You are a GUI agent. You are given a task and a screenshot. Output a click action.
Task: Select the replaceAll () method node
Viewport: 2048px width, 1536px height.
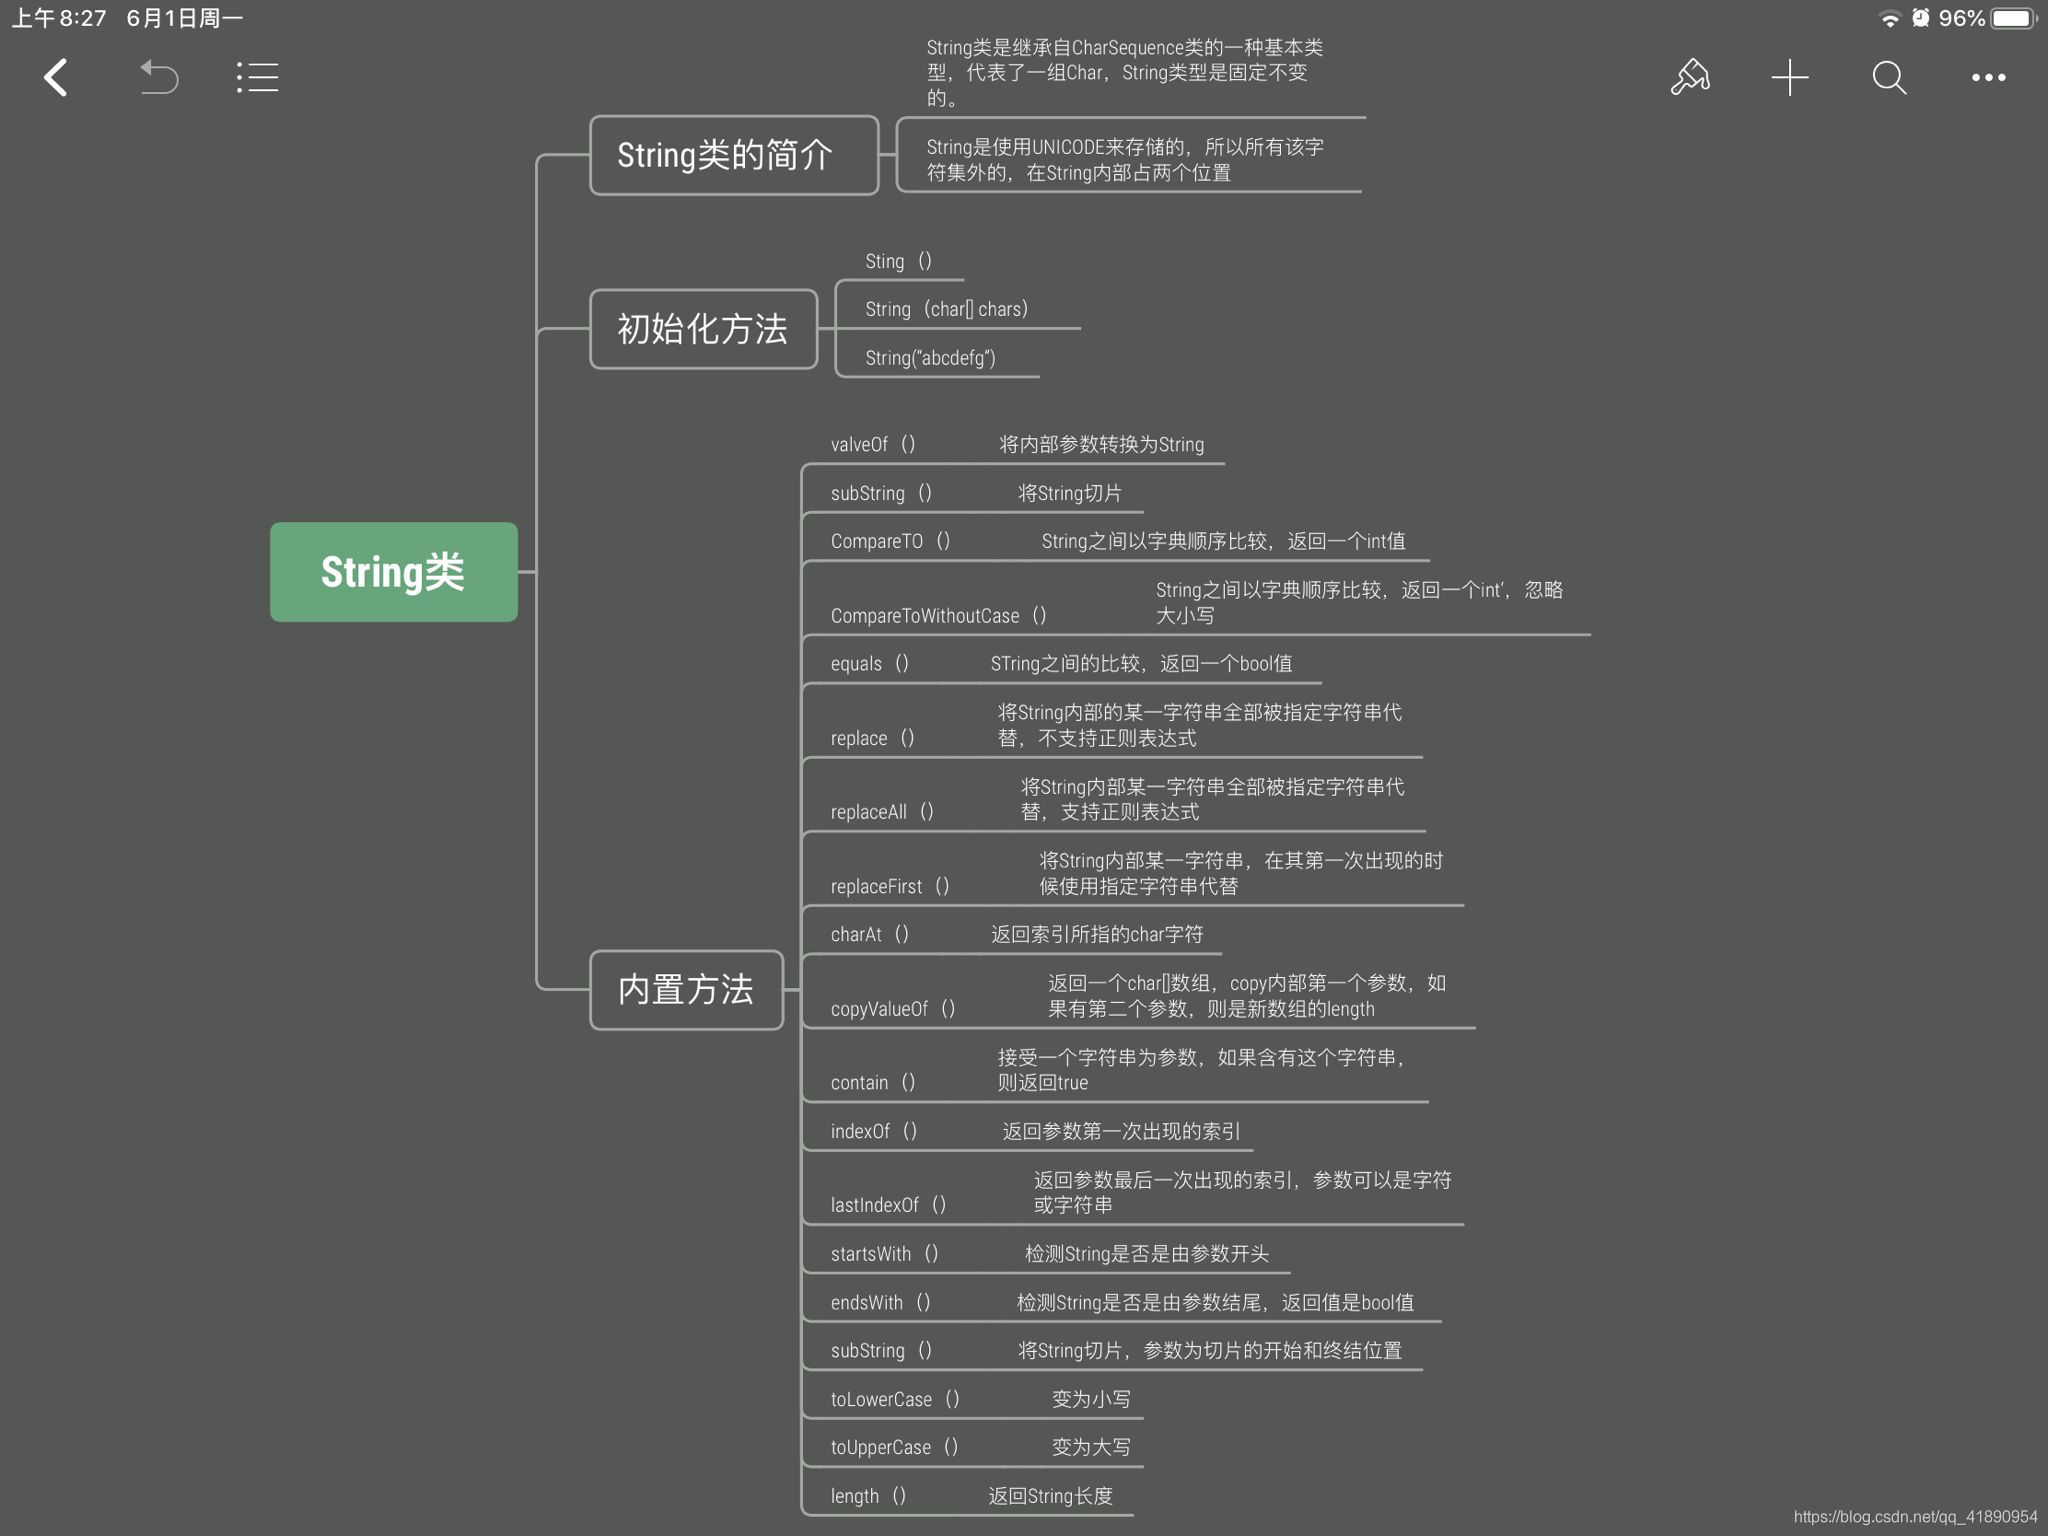pos(880,811)
